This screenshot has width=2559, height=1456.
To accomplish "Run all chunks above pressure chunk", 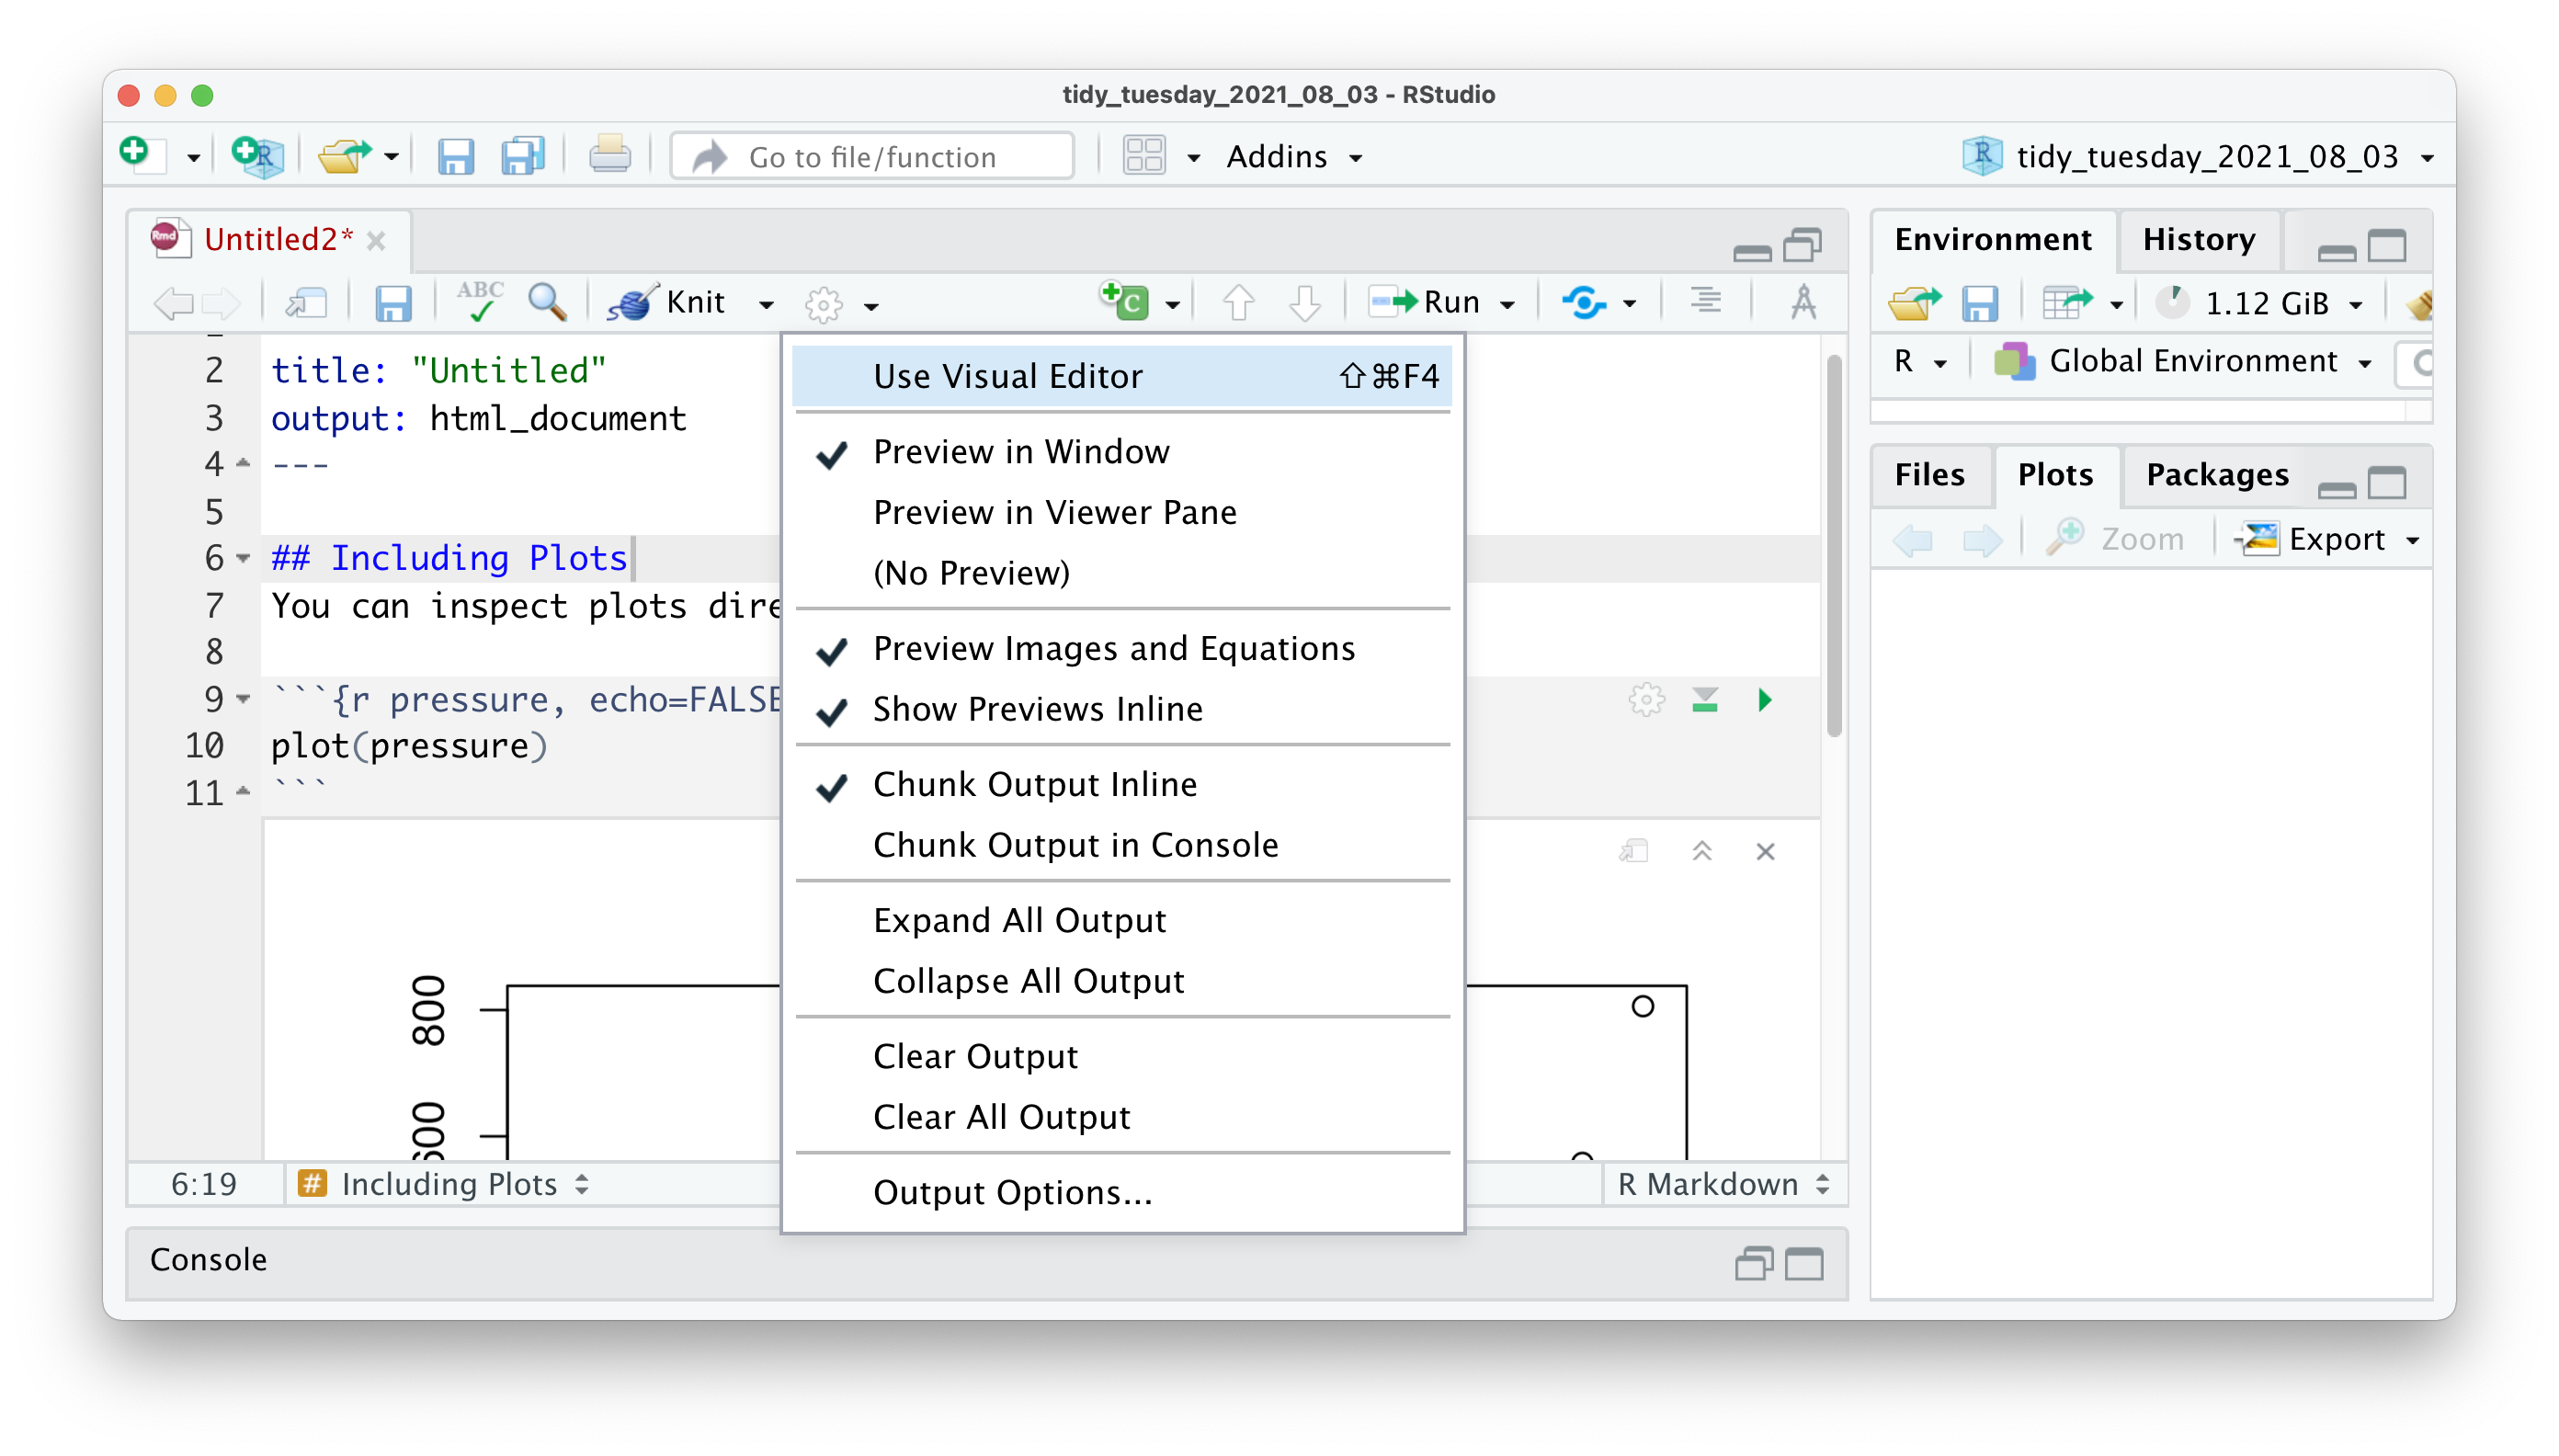I will pos(1705,700).
